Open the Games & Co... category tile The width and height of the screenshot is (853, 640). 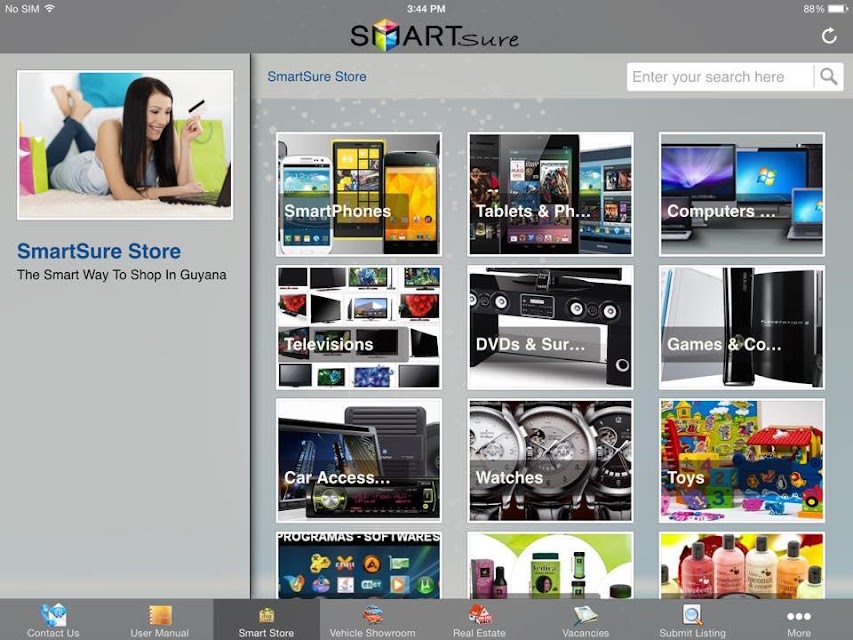742,327
